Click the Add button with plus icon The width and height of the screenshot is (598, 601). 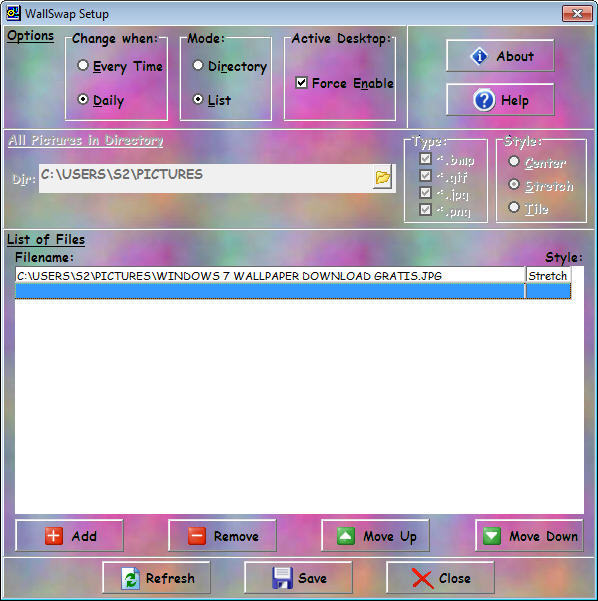pos(69,535)
